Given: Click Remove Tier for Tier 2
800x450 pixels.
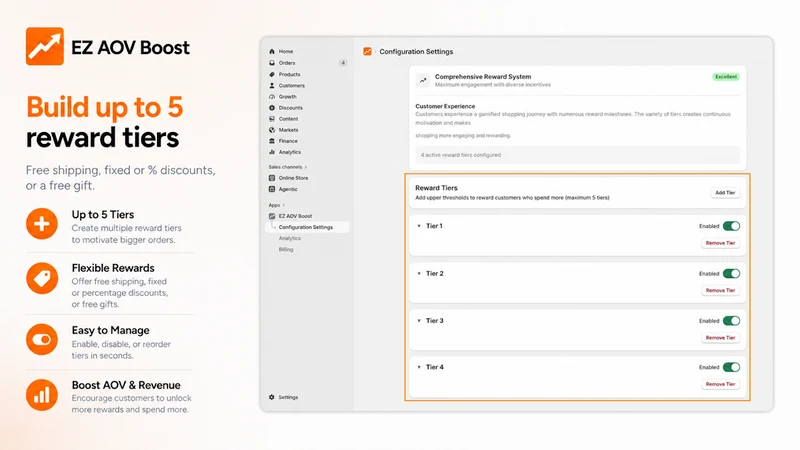Looking at the screenshot, I should pyautogui.click(x=720, y=290).
